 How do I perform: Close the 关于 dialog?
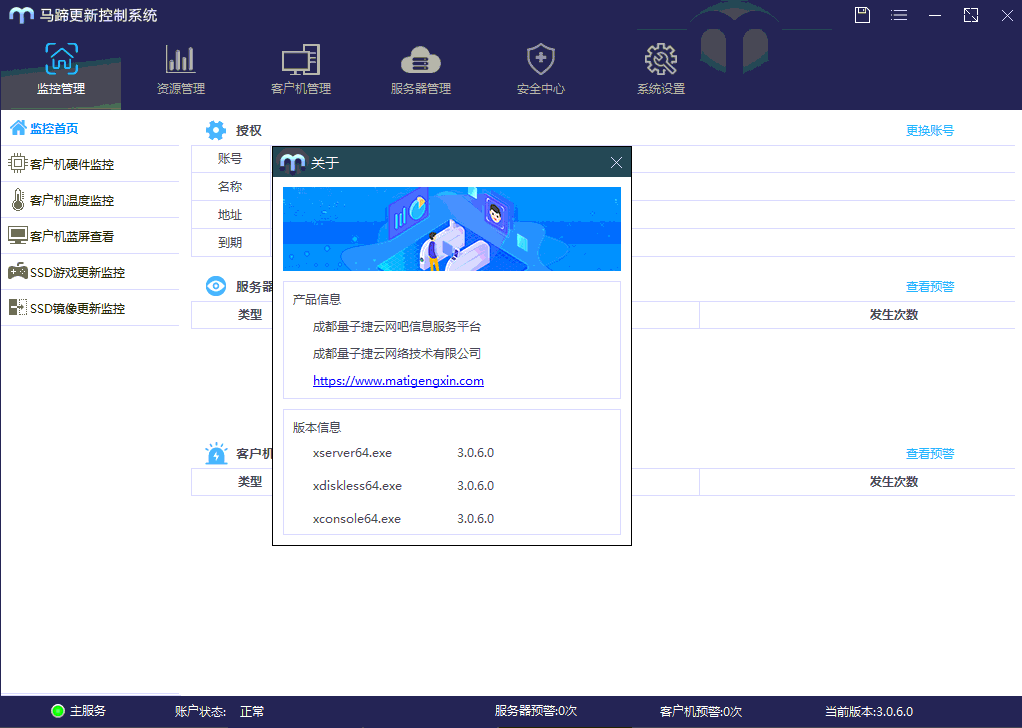point(616,162)
